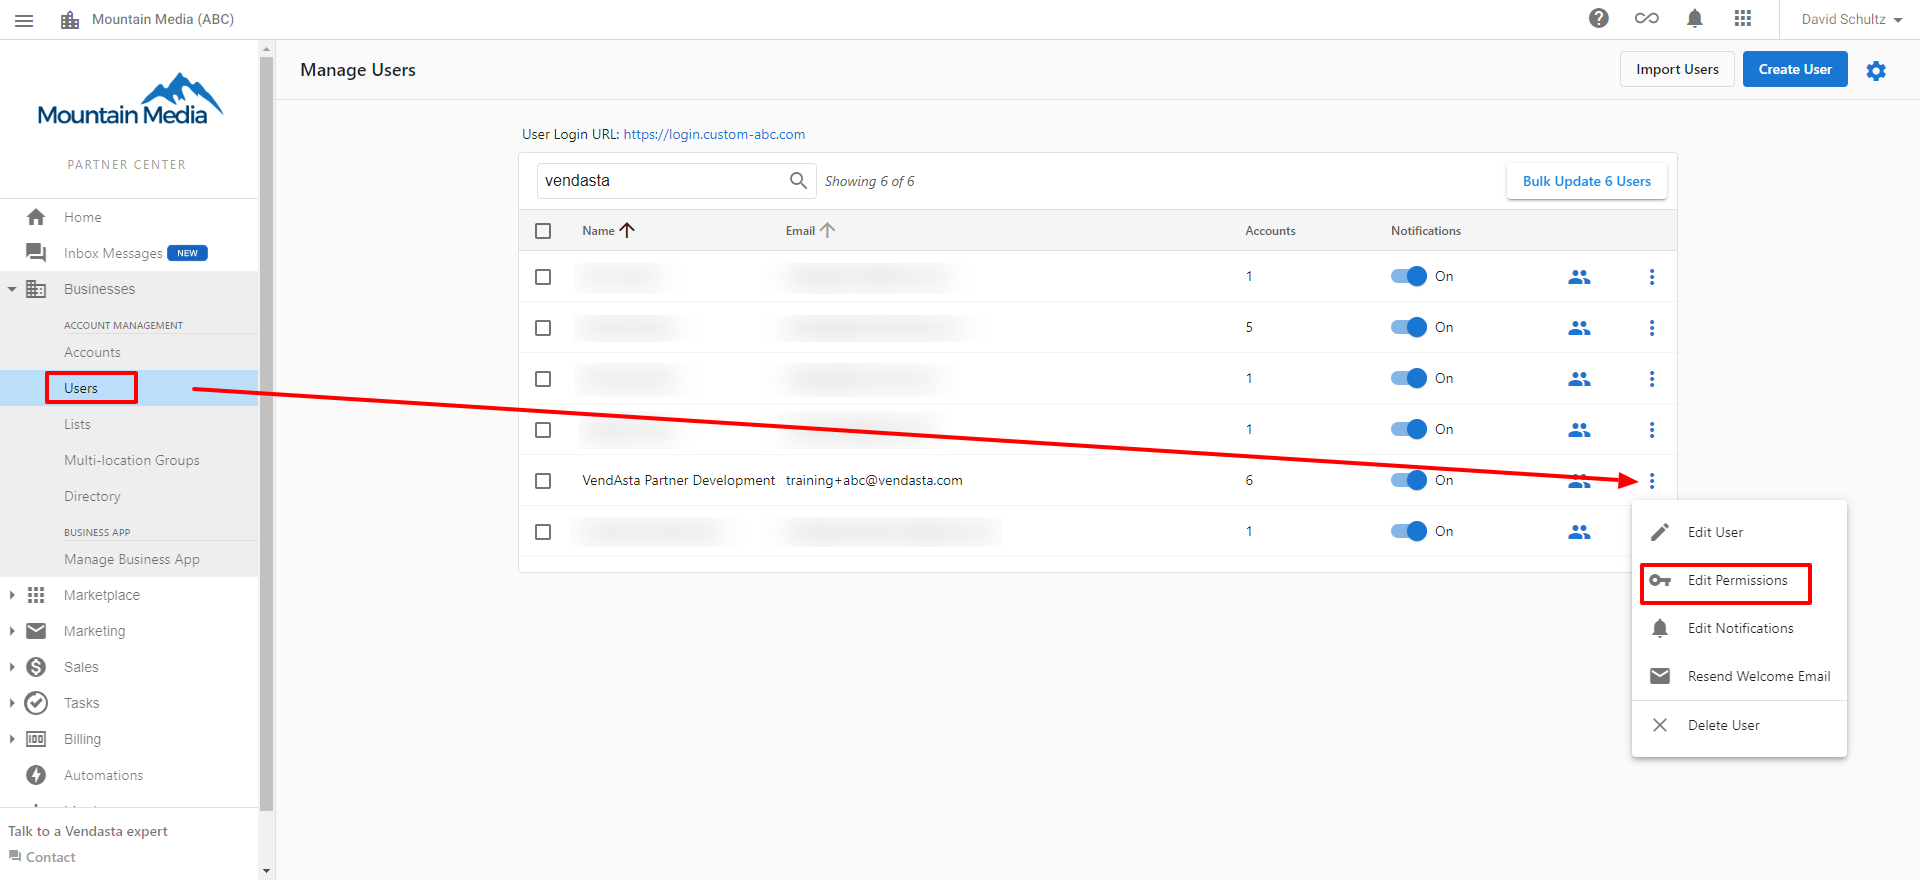
Task: Check the box for the last user row
Action: tap(543, 532)
